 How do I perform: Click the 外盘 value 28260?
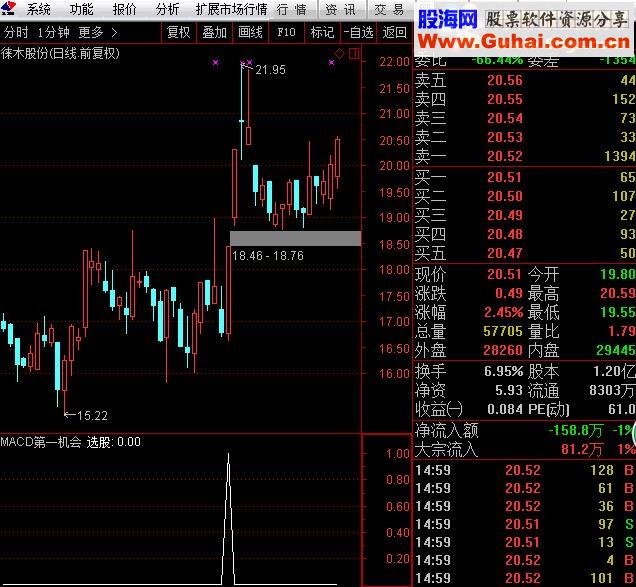point(503,350)
